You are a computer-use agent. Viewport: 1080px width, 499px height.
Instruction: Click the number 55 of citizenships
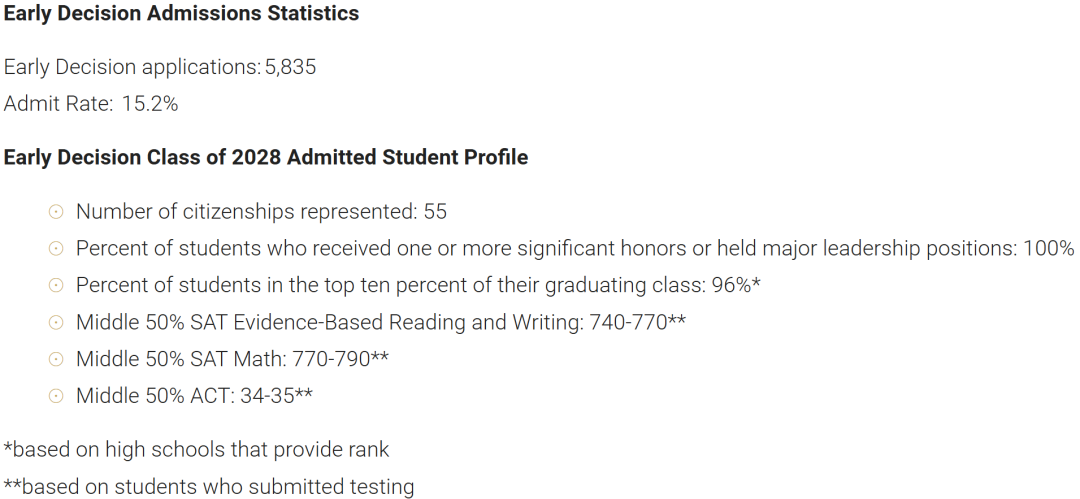coord(435,212)
